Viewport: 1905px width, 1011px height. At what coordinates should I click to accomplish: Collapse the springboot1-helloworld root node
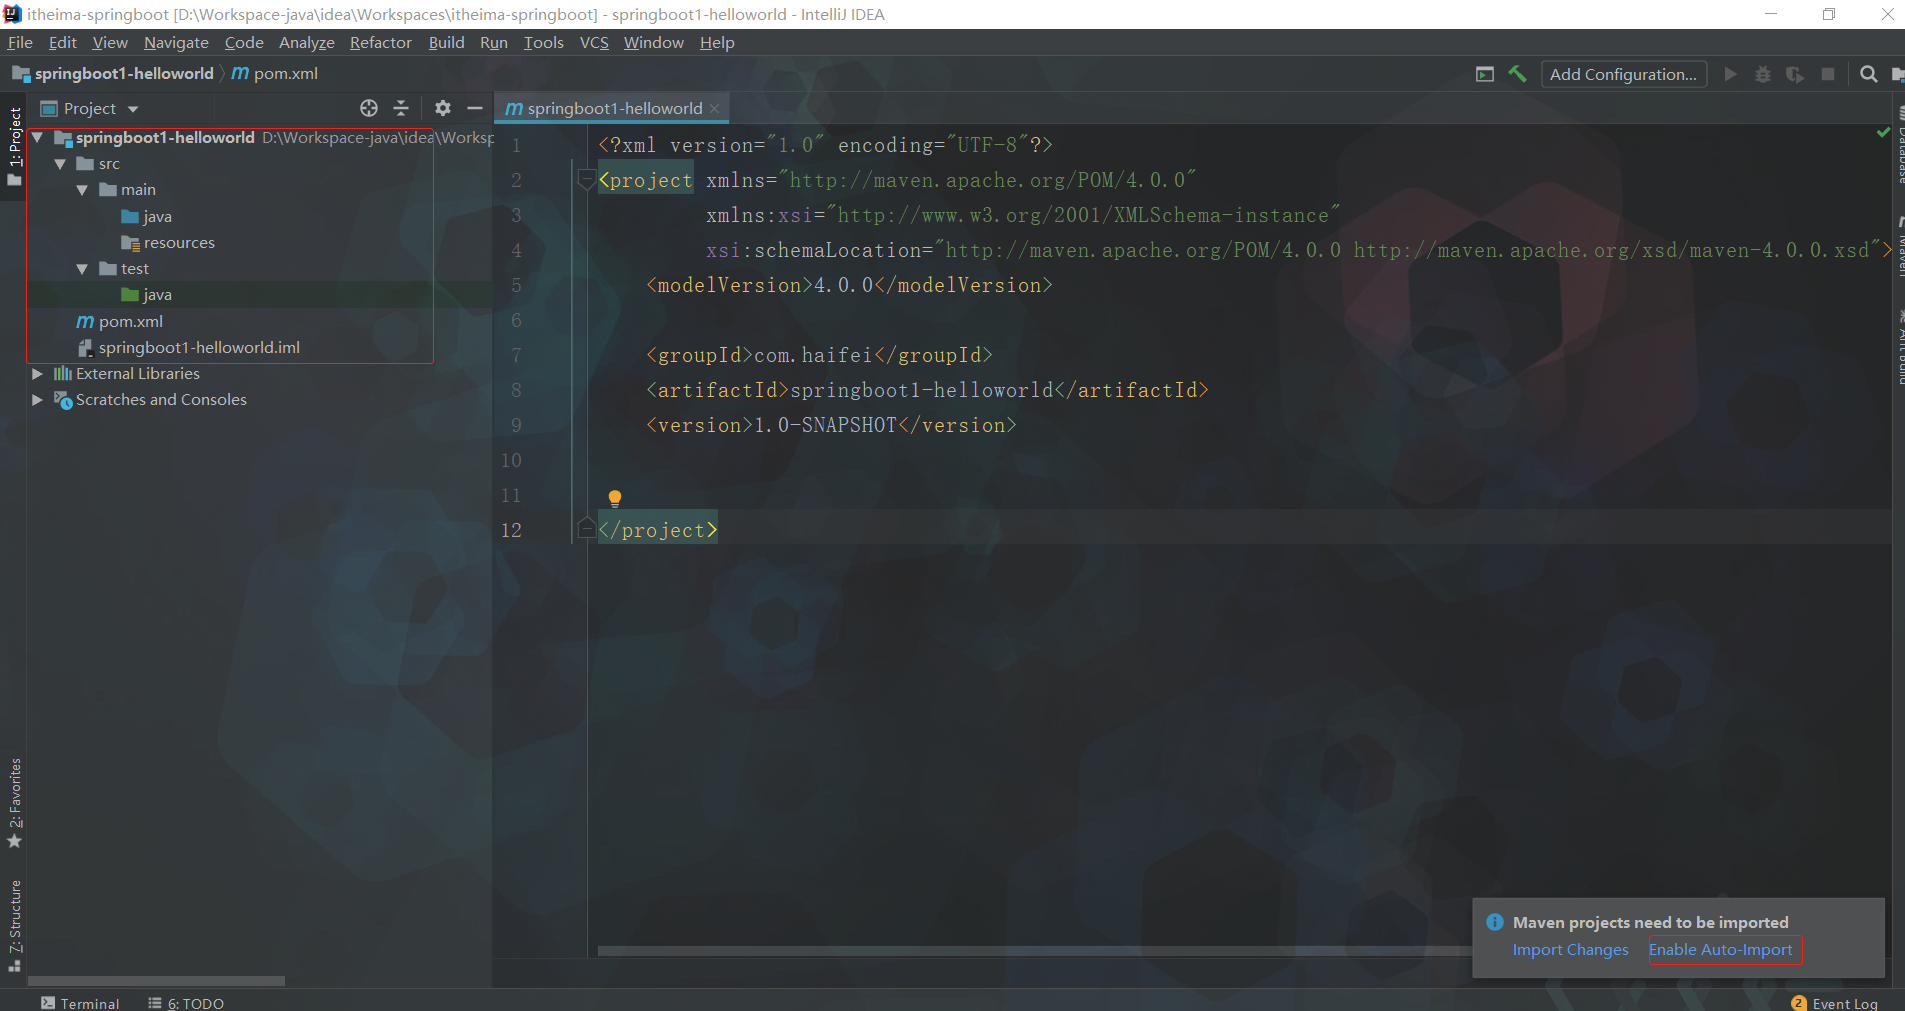click(x=37, y=137)
